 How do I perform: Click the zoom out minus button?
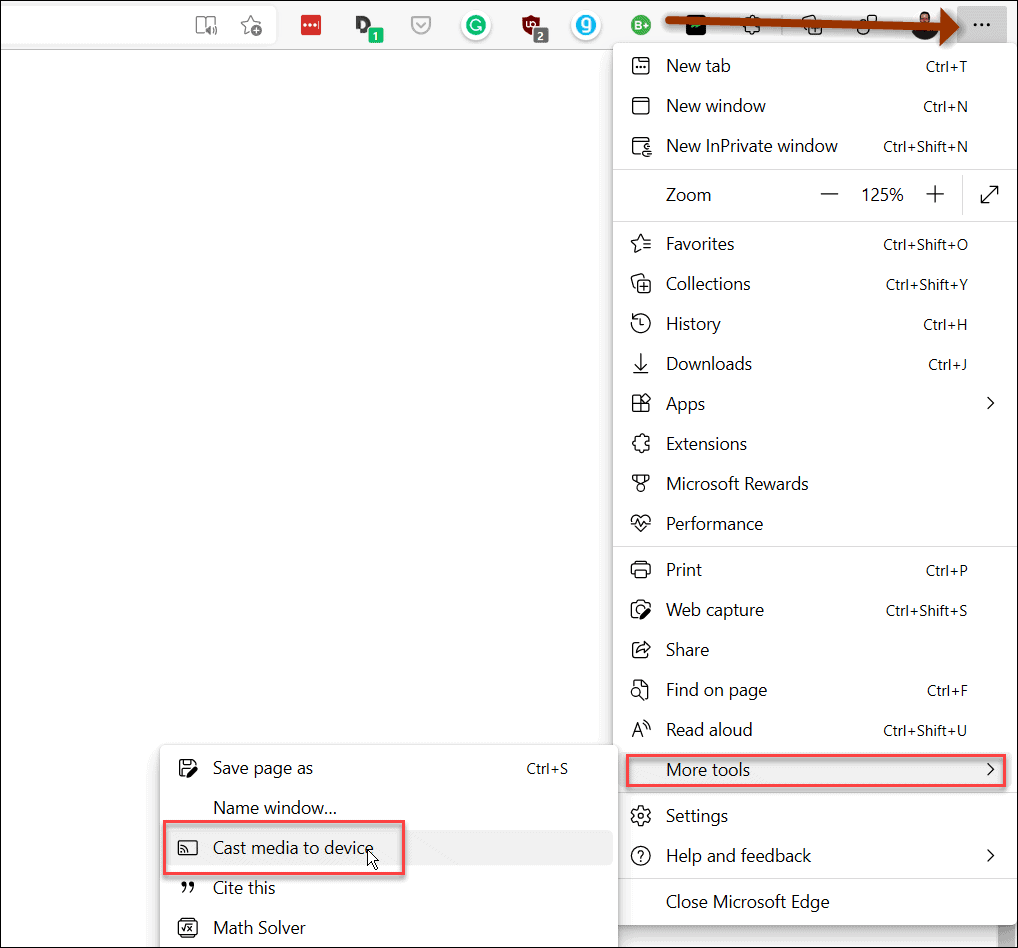[x=829, y=195]
